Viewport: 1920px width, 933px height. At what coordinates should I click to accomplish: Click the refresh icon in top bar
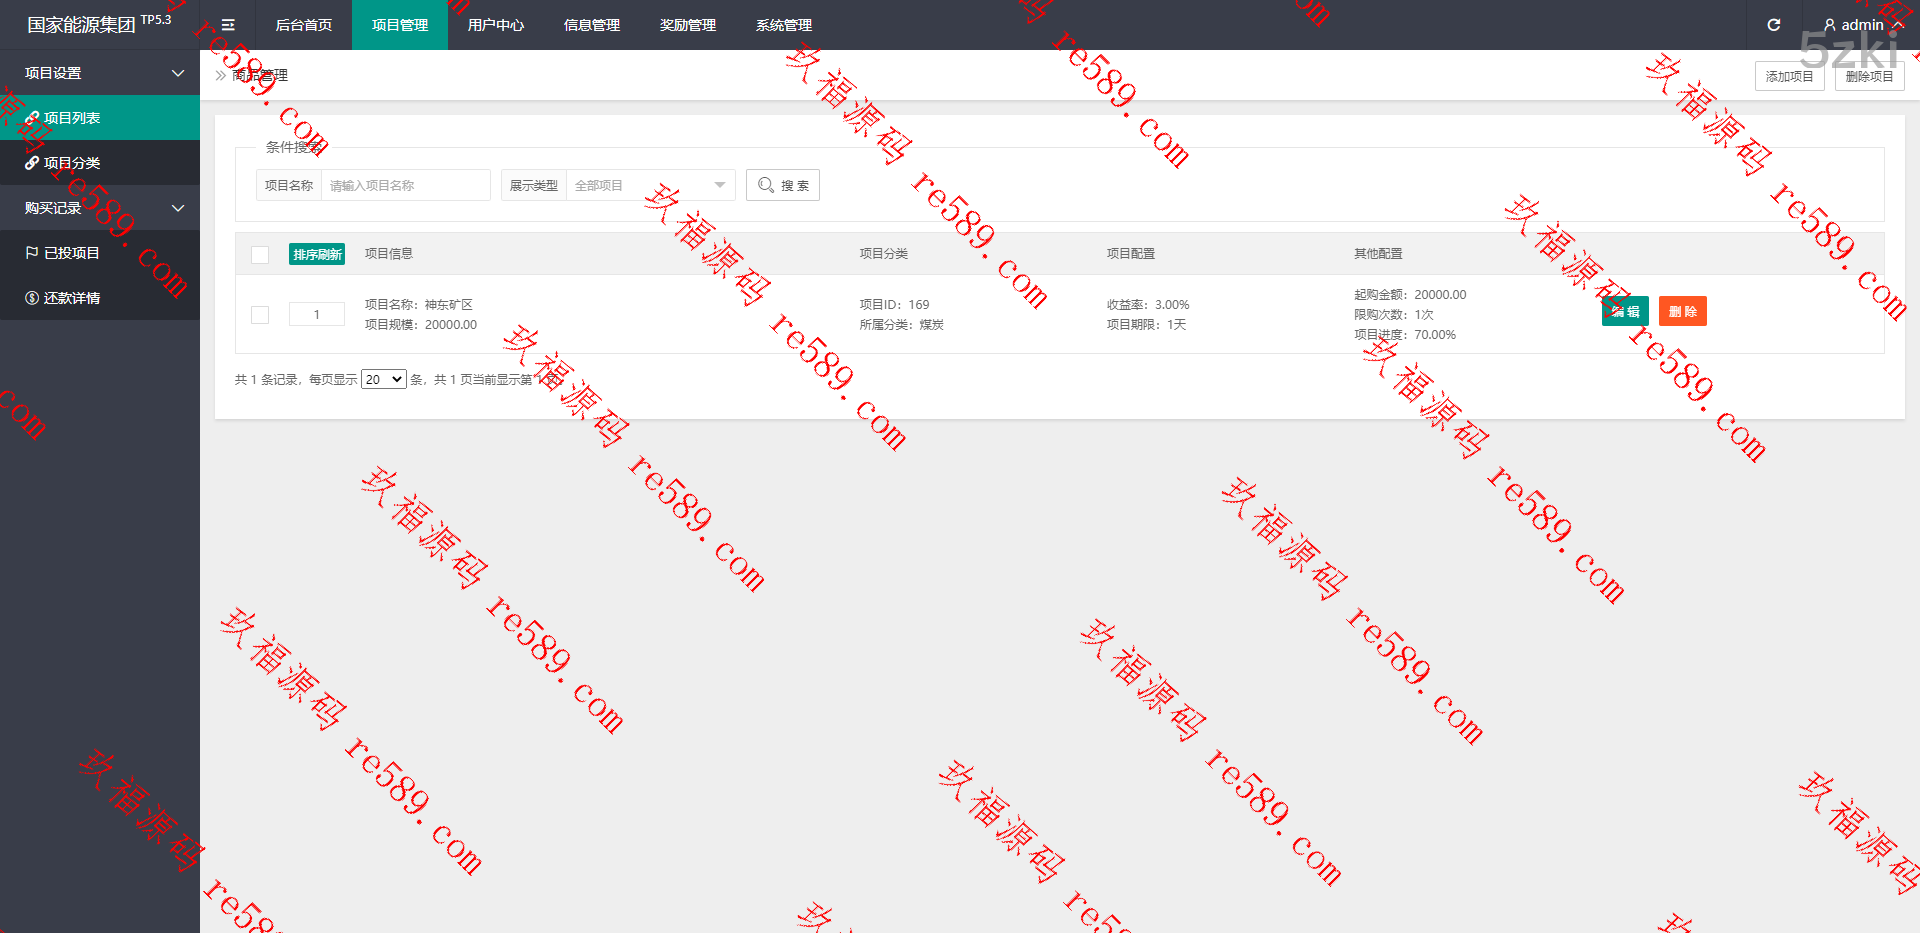click(1773, 25)
